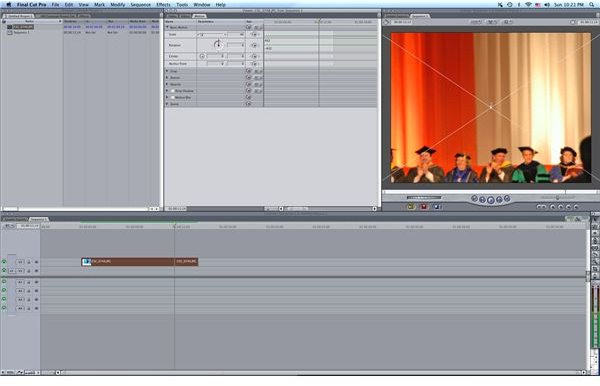Collapse the Basic Motion section
Viewport: 600px width, 386px height.
pos(167,27)
